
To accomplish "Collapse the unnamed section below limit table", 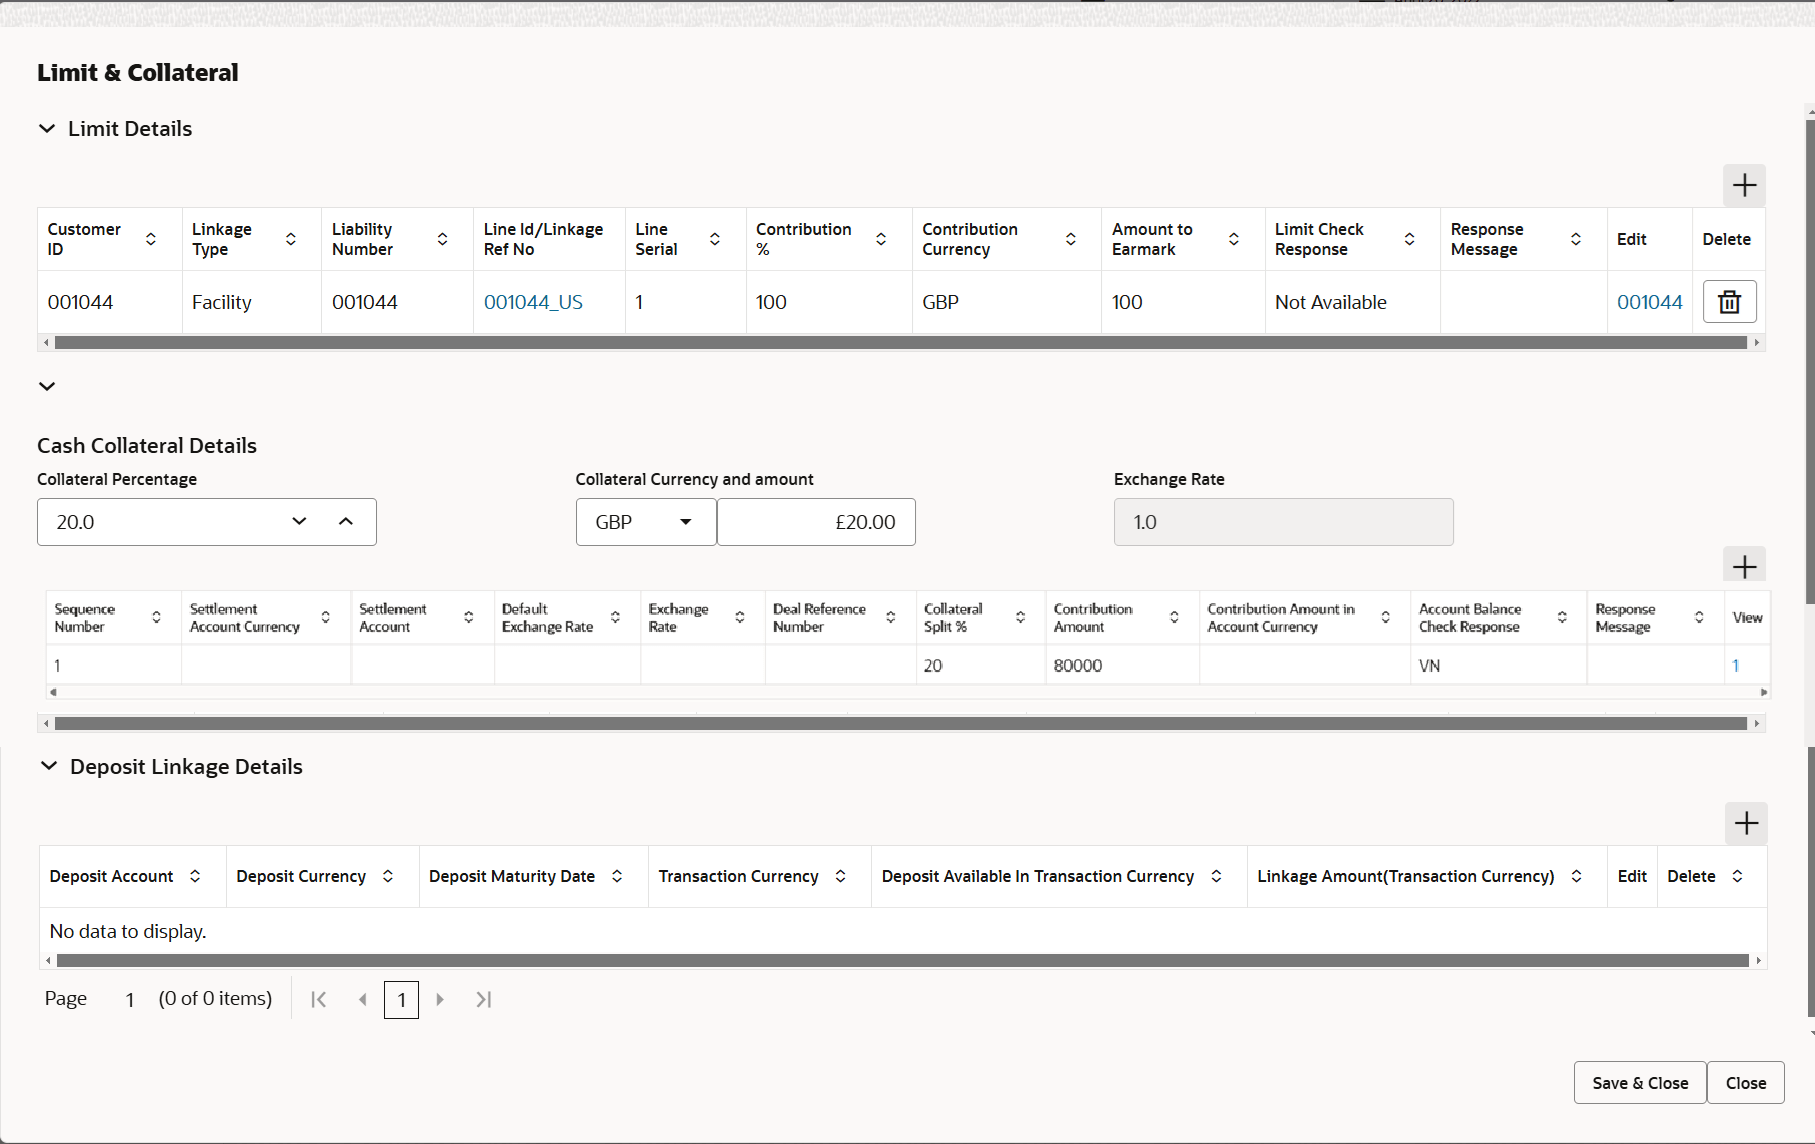I will point(47,386).
